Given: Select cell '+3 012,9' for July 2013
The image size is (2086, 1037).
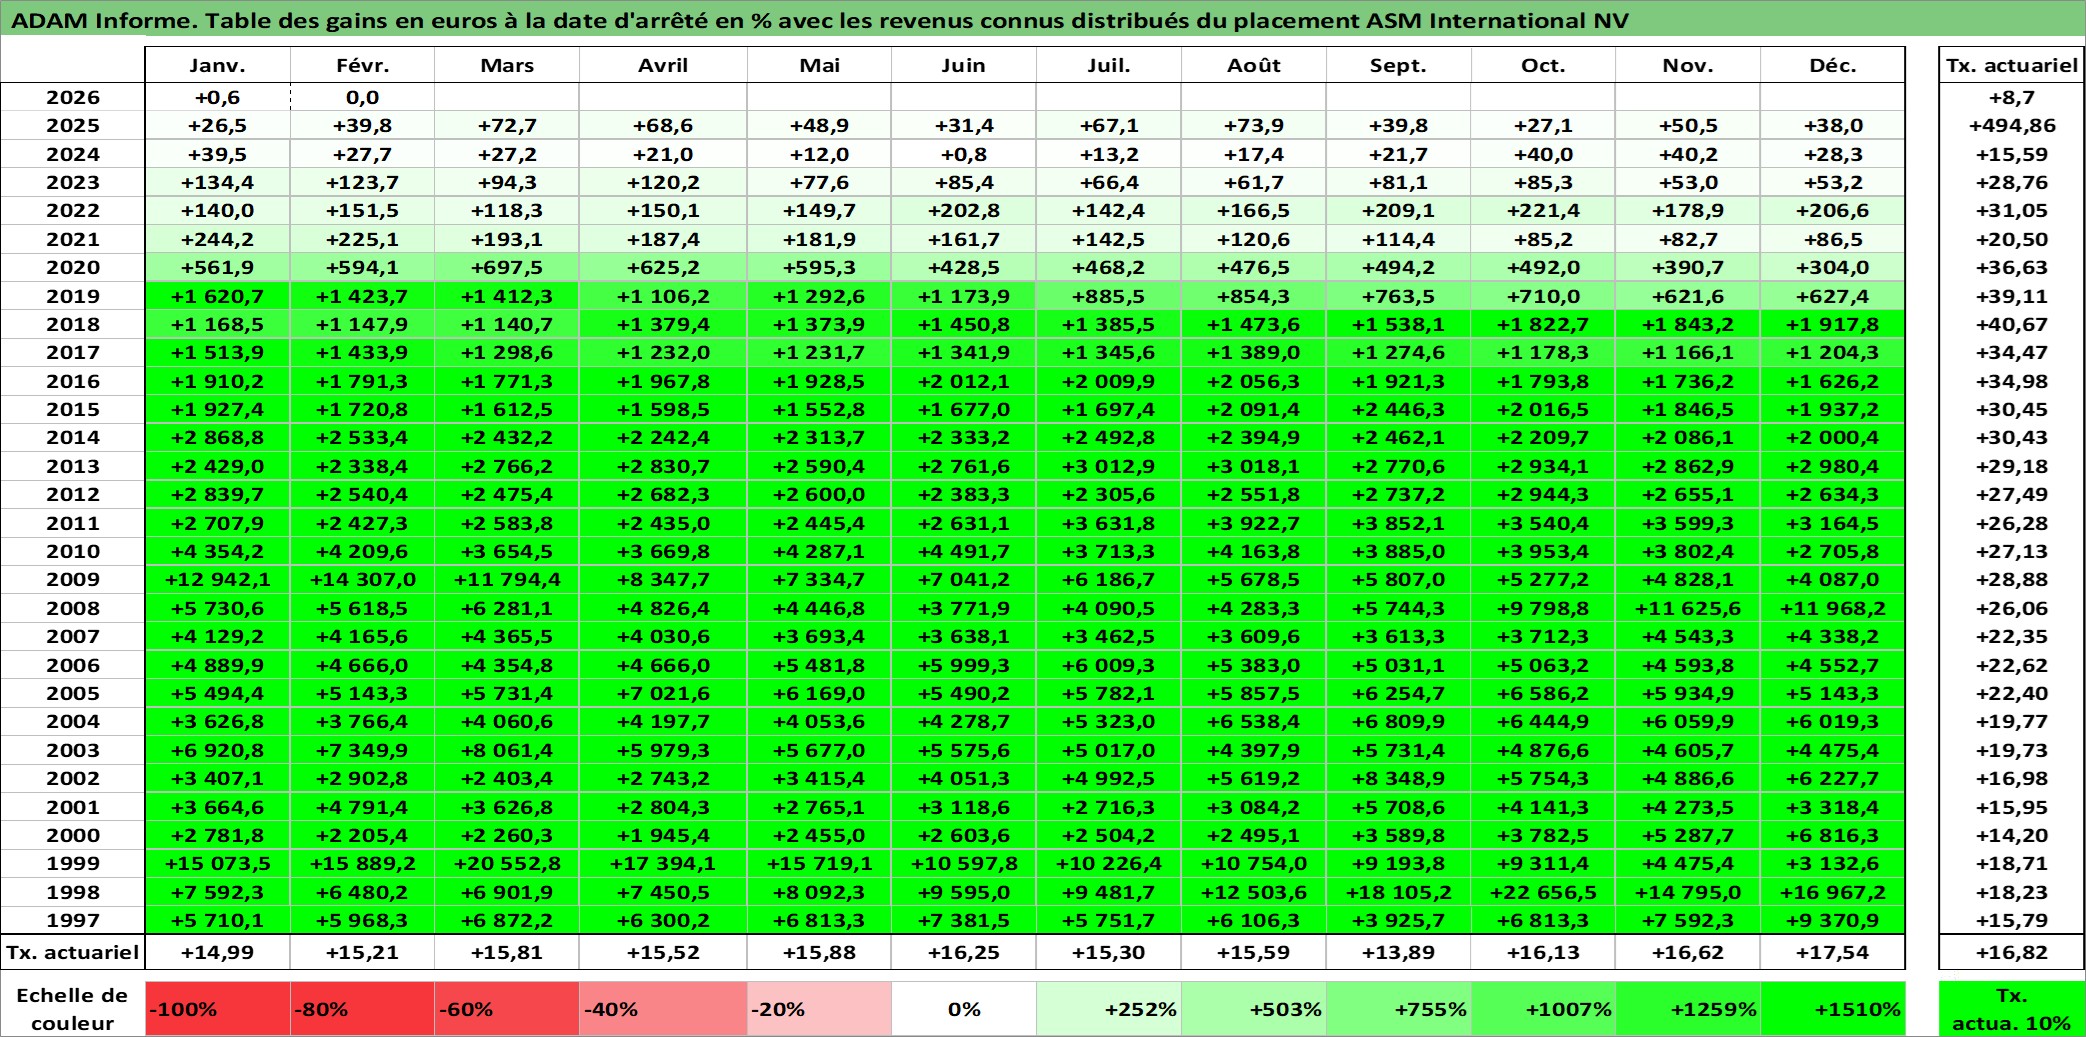Looking at the screenshot, I should tap(1109, 466).
